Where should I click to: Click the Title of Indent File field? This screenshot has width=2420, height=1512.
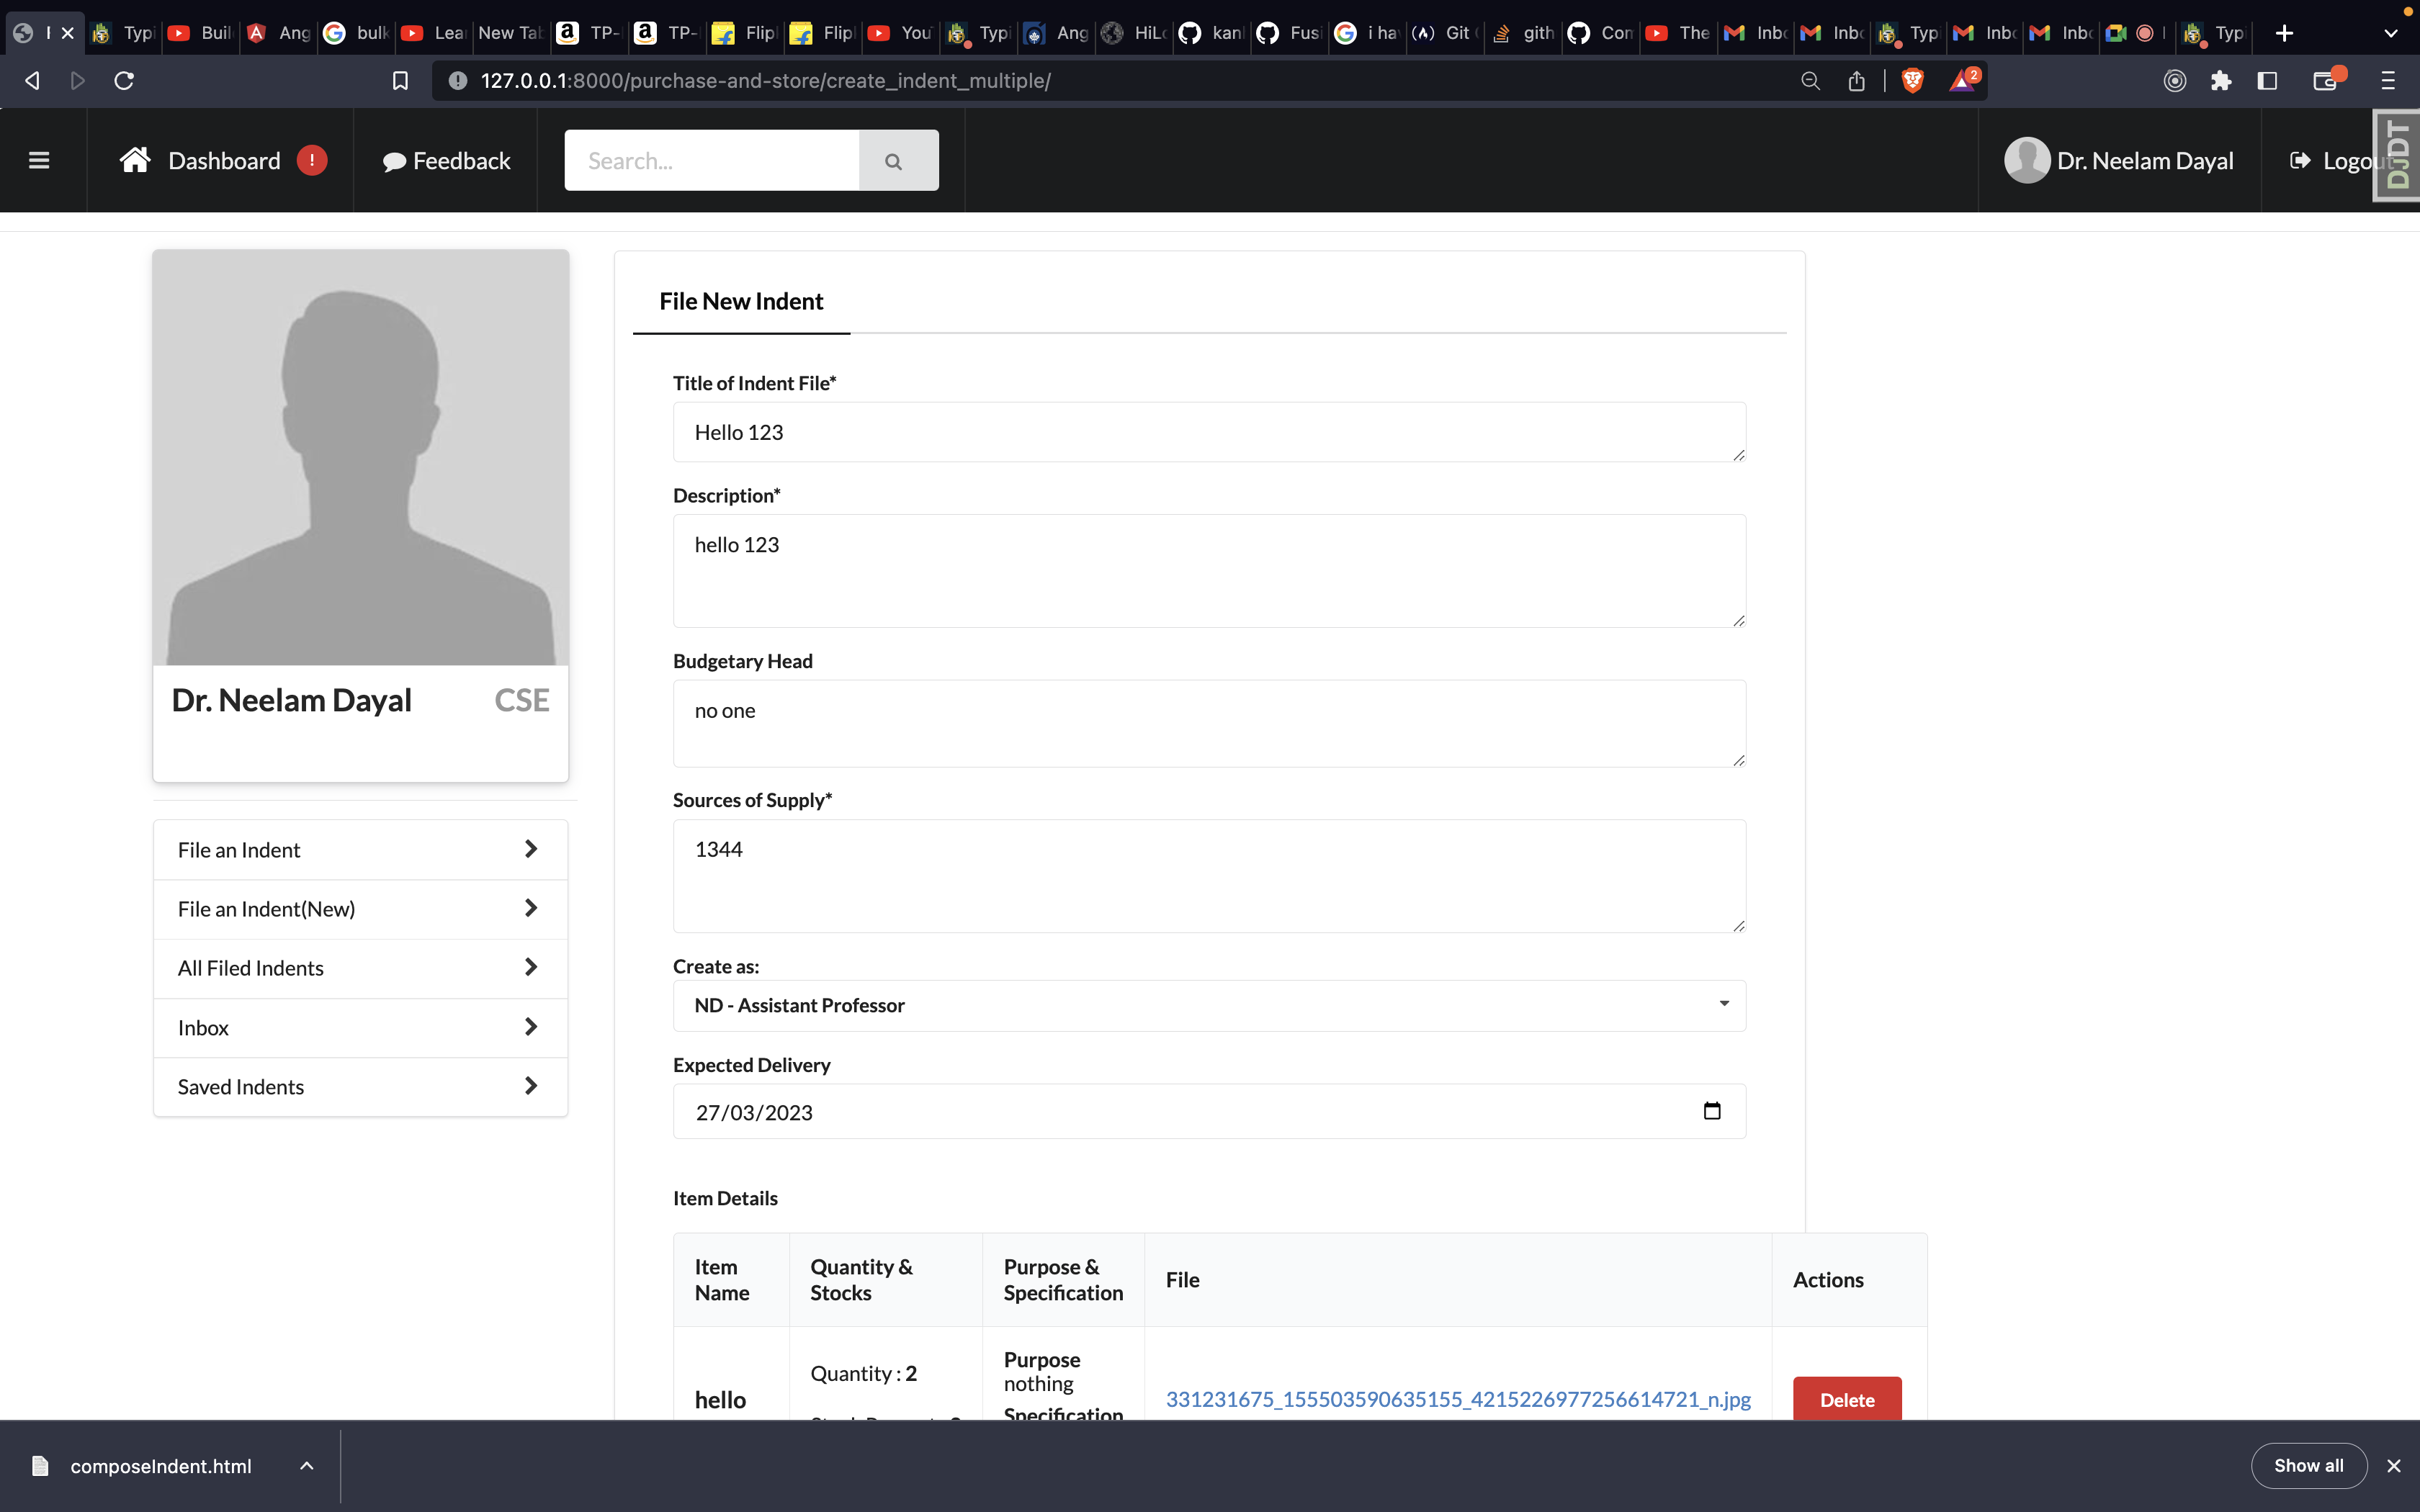(x=1208, y=432)
